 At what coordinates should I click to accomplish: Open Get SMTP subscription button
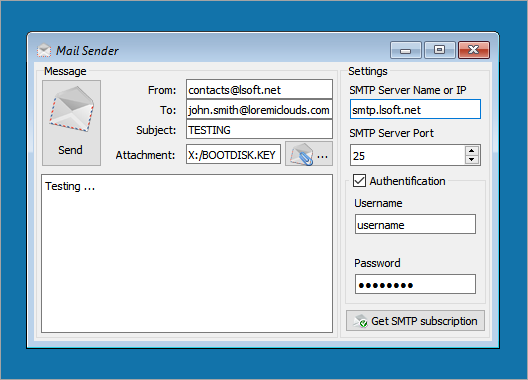tap(416, 321)
